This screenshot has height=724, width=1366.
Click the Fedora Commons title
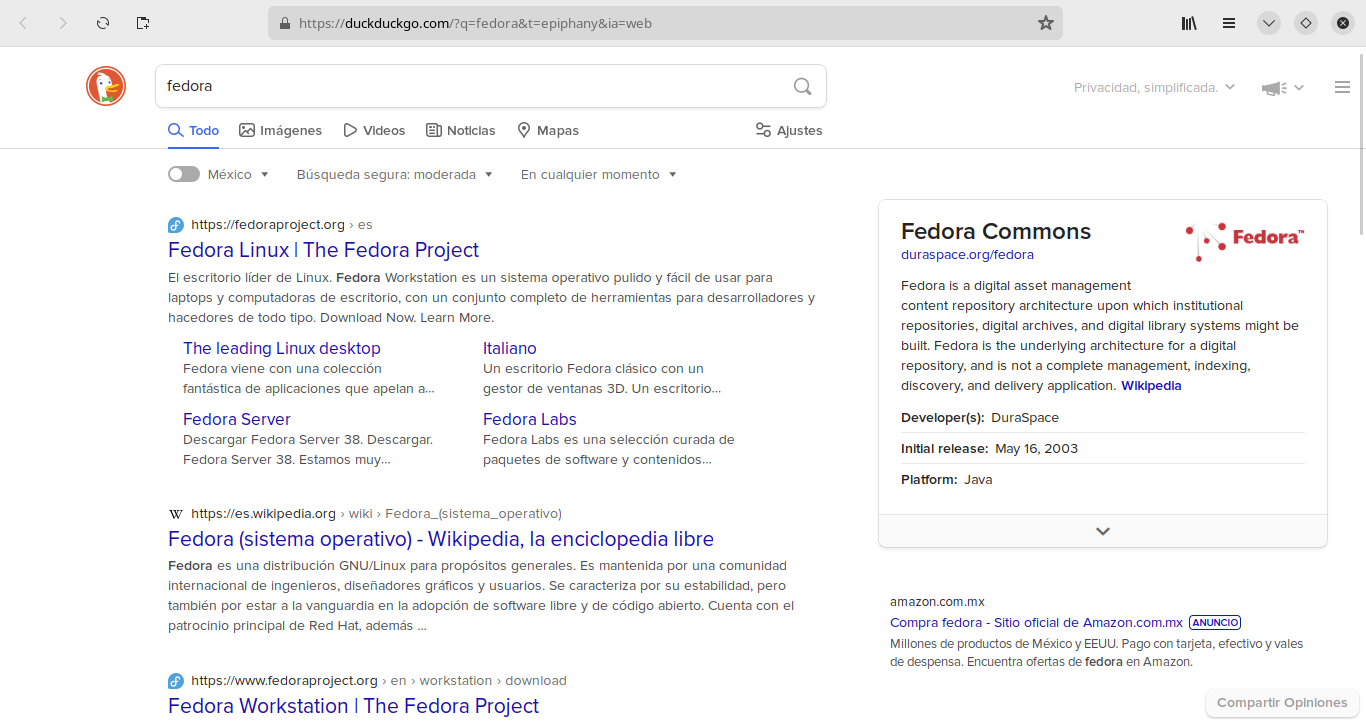click(x=996, y=231)
